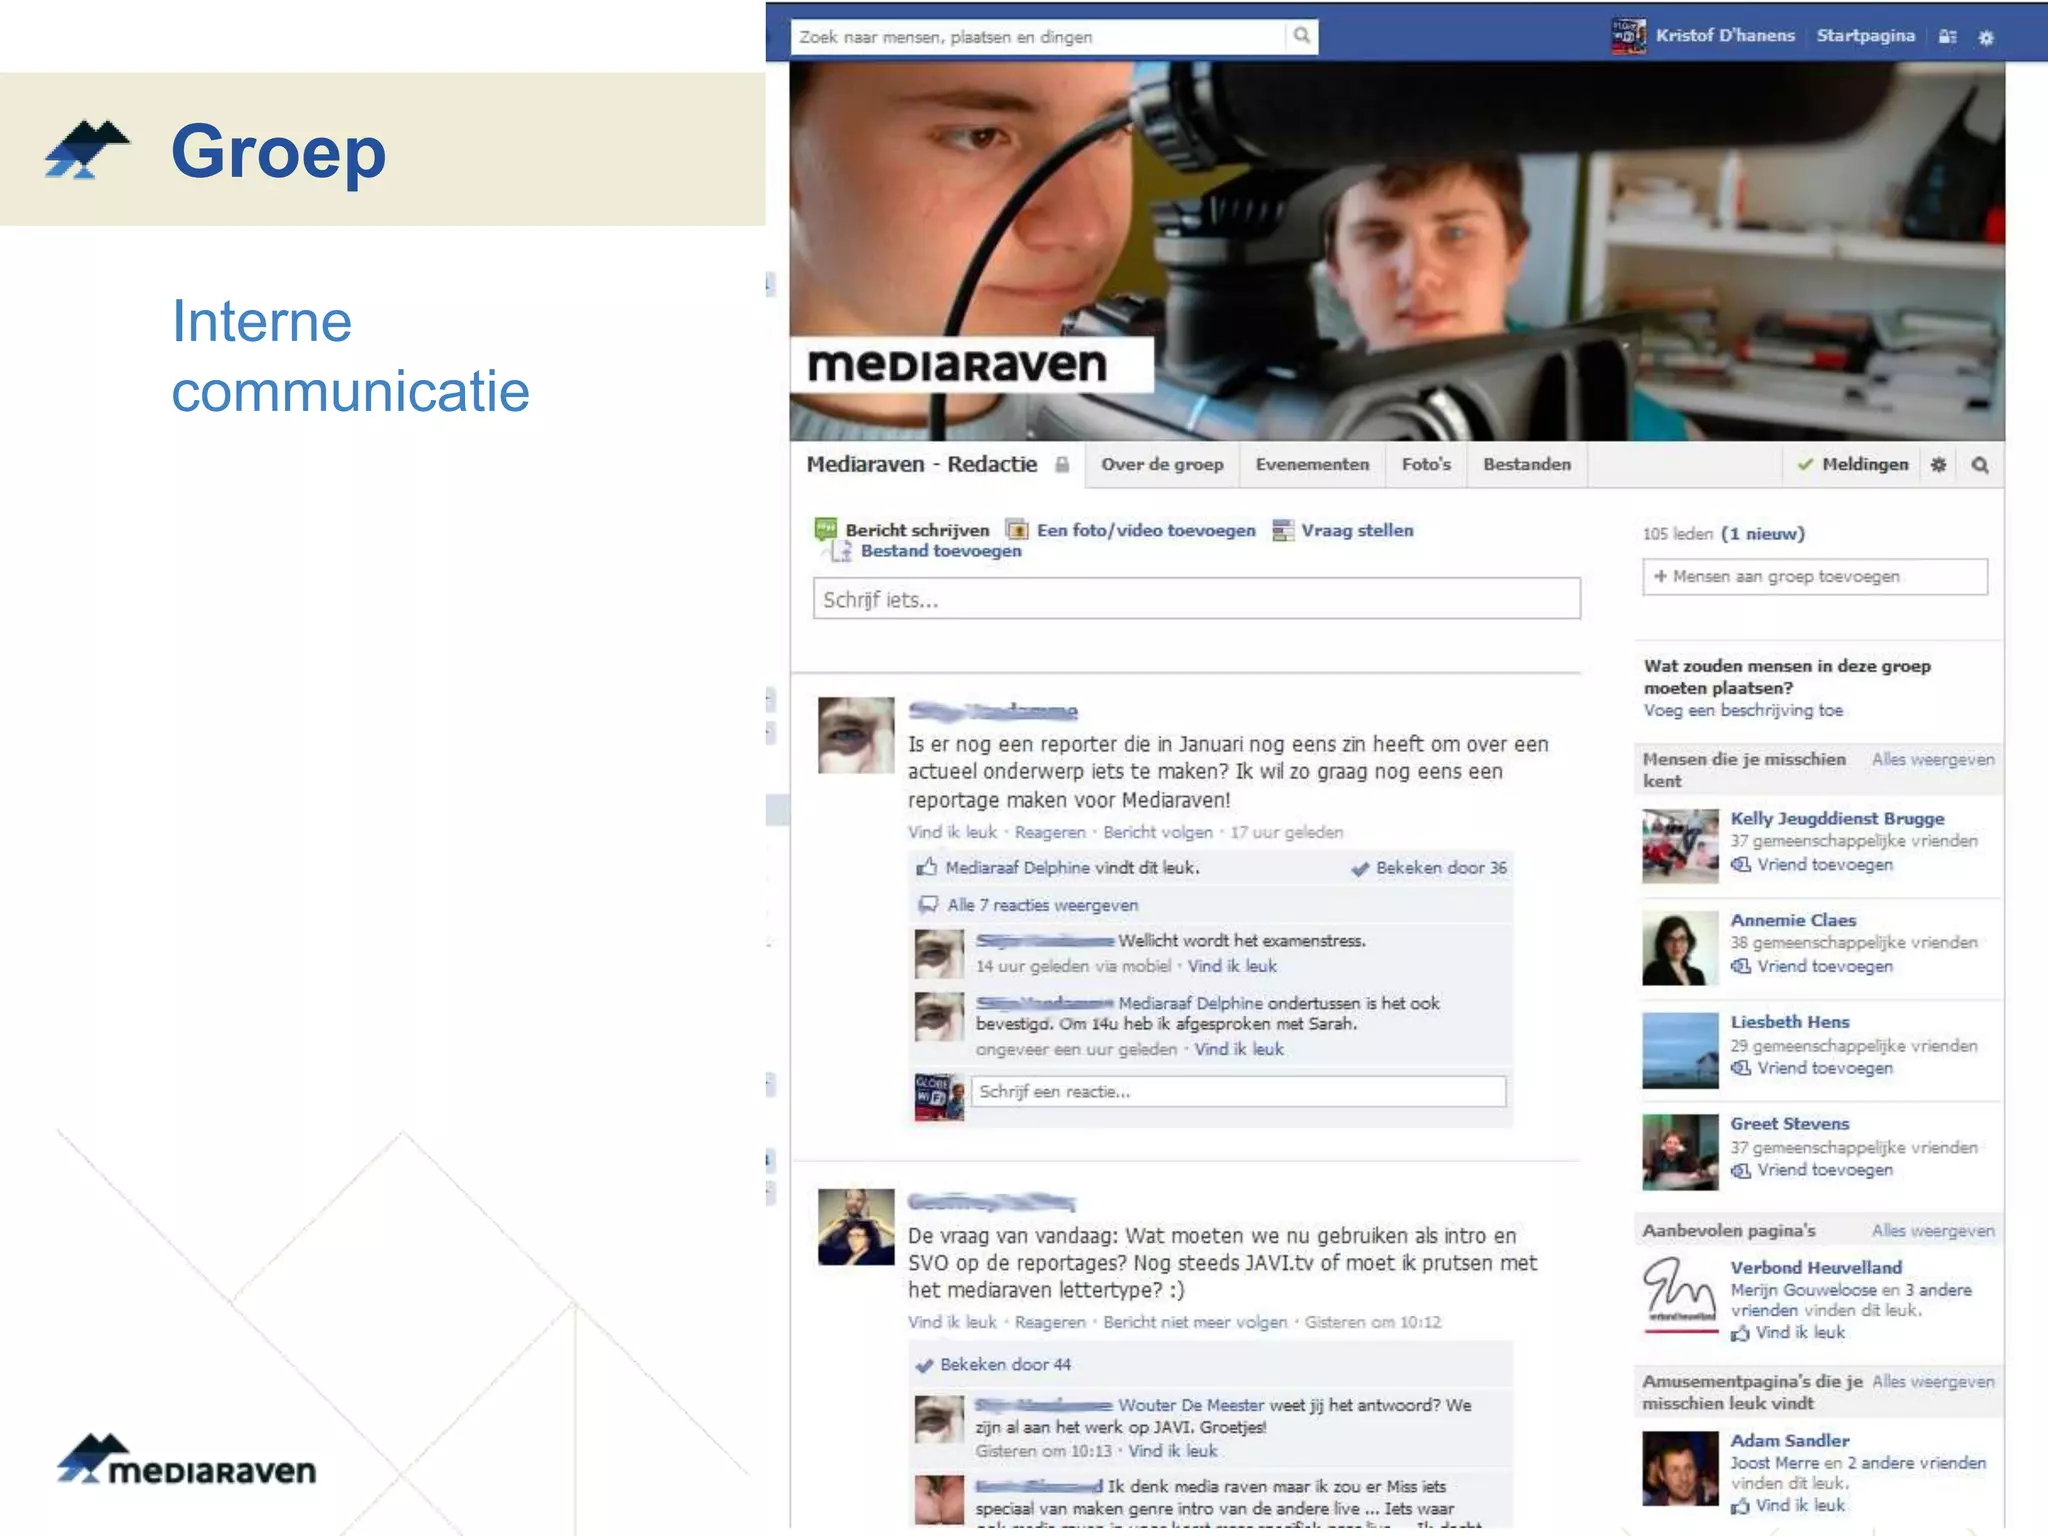Switch to the Bestanden tab
Viewport: 2048px width, 1536px height.
1527,464
